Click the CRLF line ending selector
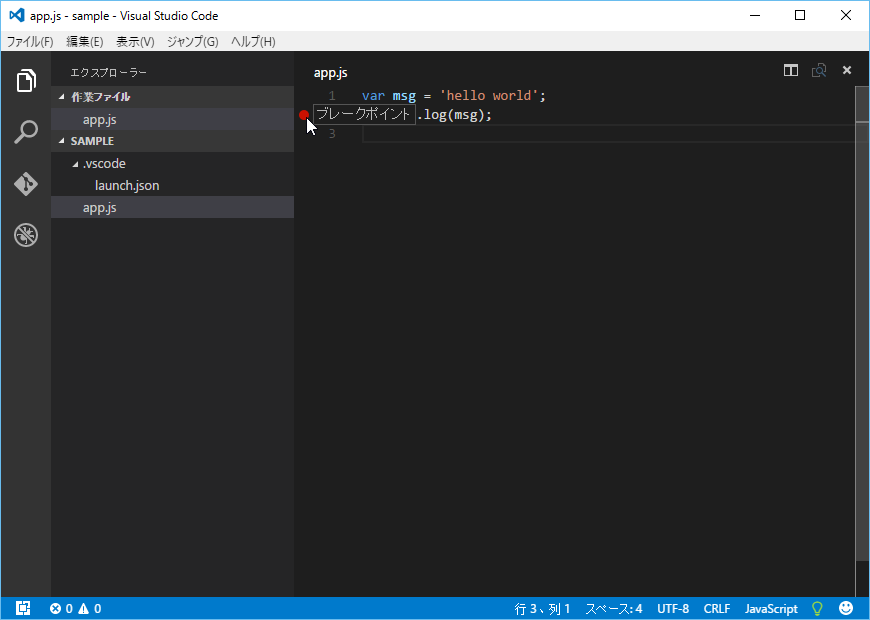870x620 pixels. click(717, 608)
